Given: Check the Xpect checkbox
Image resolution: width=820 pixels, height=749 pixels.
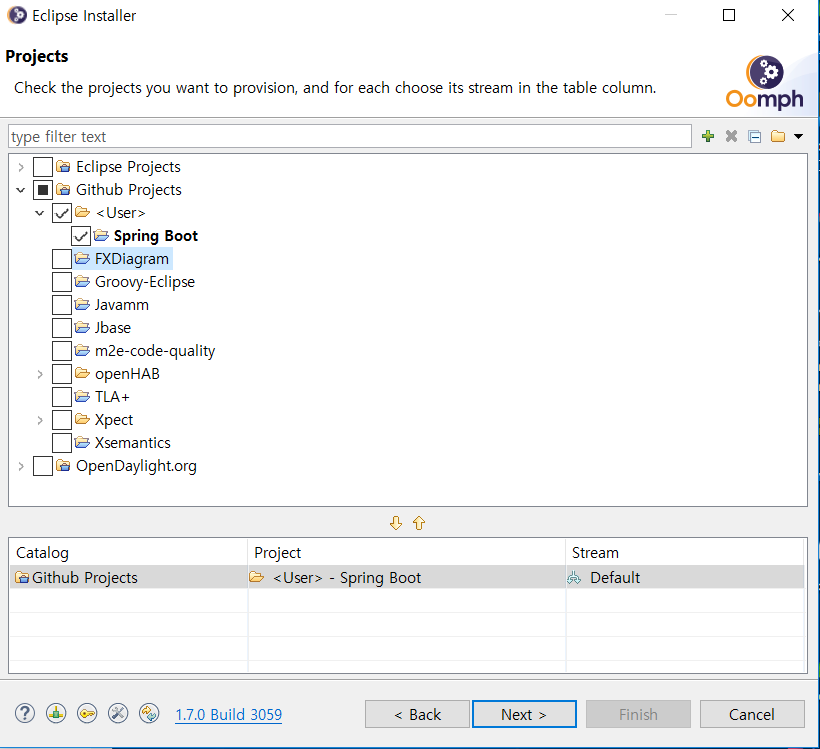Looking at the screenshot, I should (62, 420).
